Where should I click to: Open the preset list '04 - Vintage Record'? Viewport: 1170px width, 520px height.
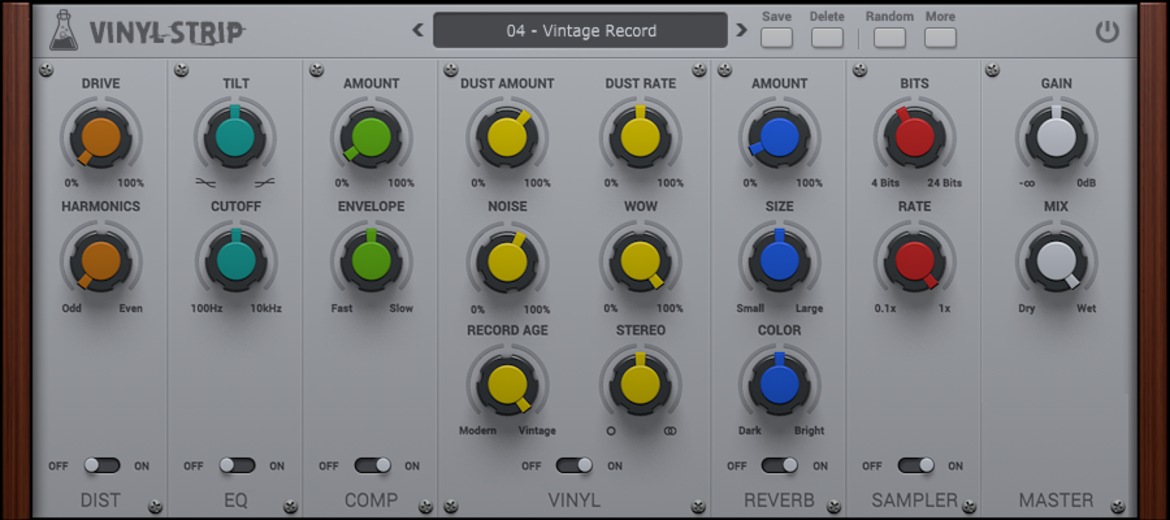pos(581,31)
